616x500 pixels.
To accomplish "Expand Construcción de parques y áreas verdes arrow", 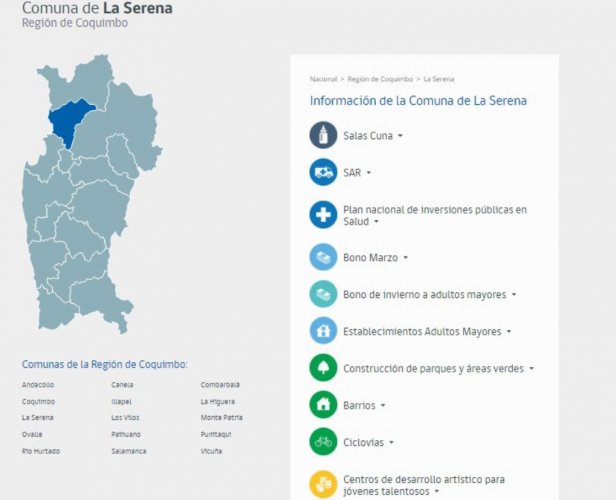I will coord(532,368).
